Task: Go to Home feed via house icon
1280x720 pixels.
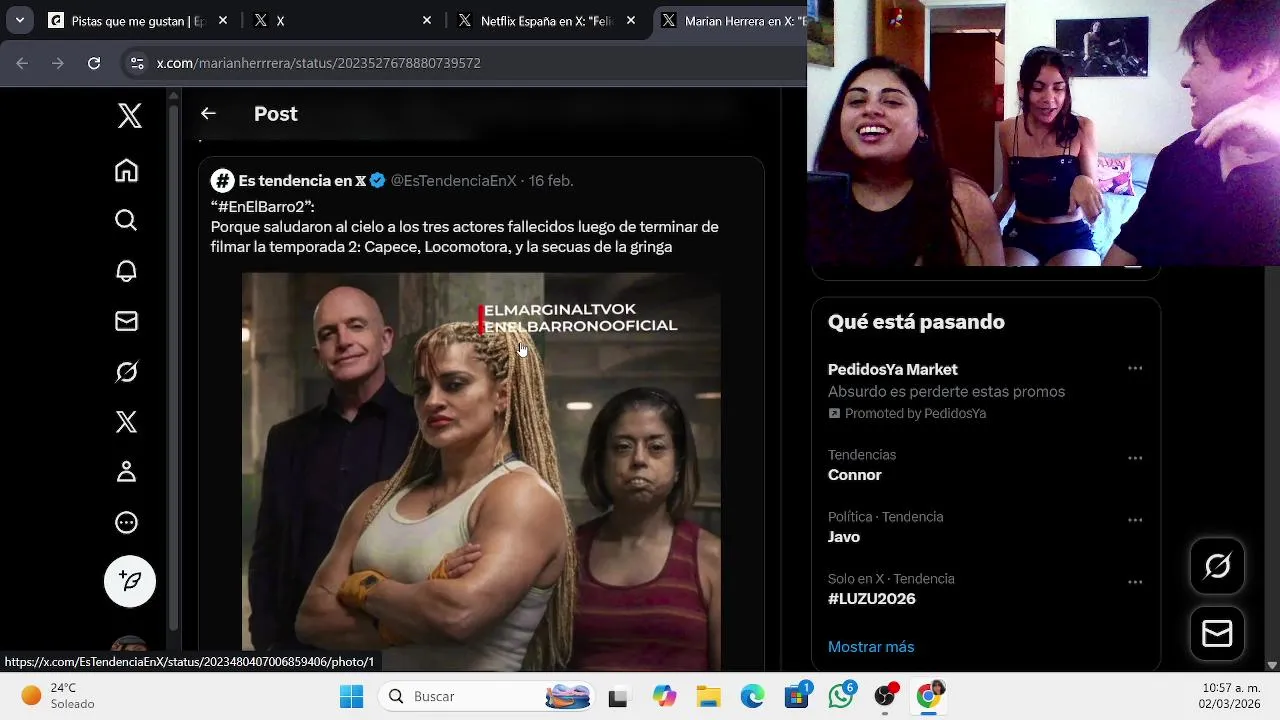Action: click(126, 171)
